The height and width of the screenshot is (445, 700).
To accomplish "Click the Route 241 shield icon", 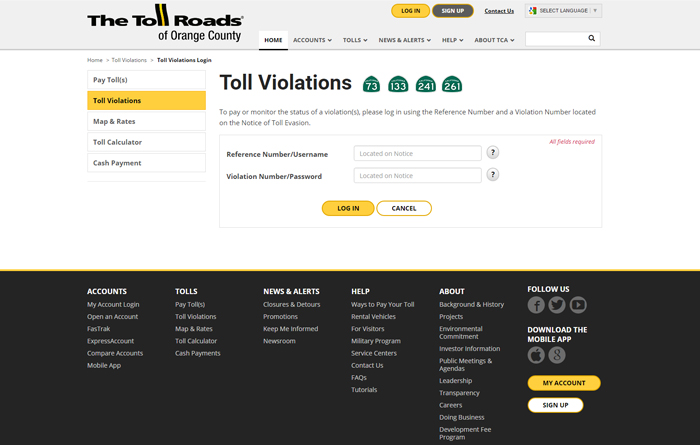I will [x=425, y=84].
